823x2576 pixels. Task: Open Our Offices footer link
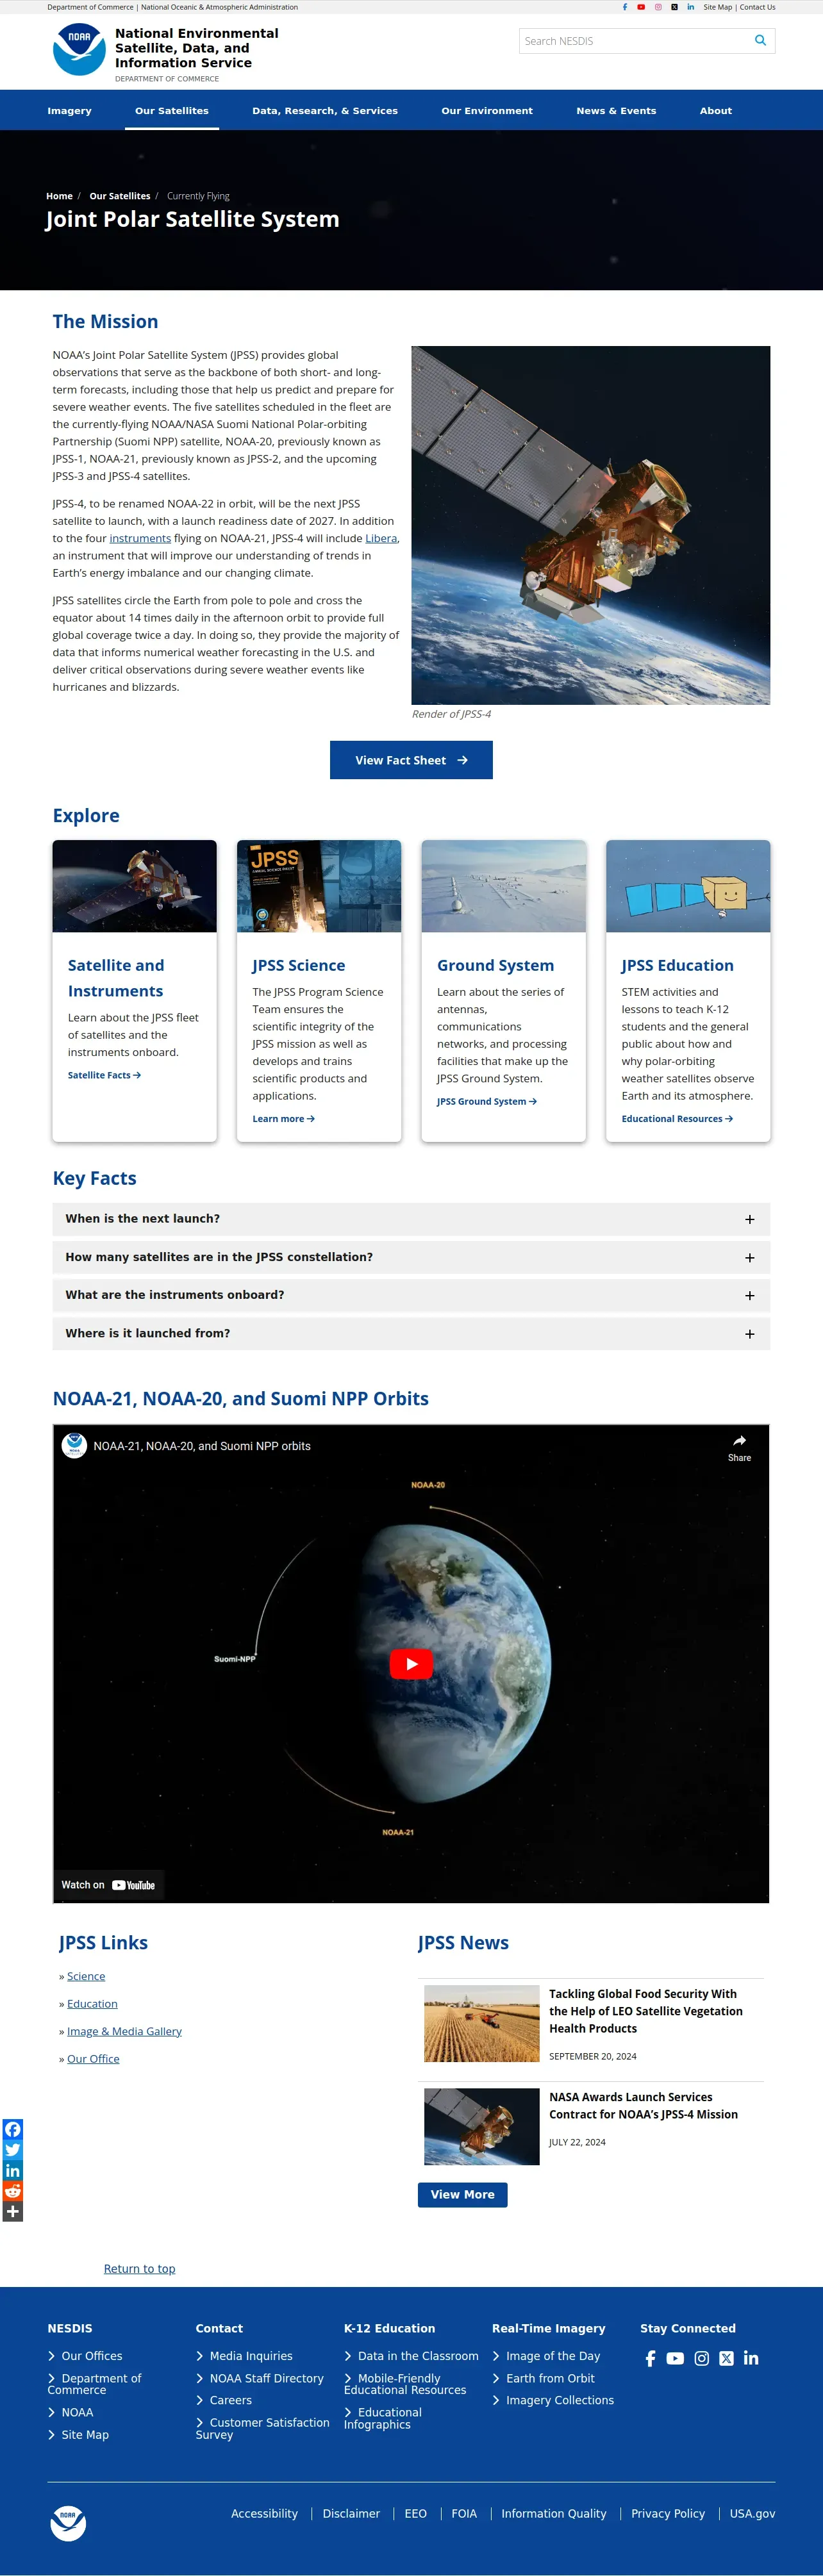click(x=92, y=2356)
